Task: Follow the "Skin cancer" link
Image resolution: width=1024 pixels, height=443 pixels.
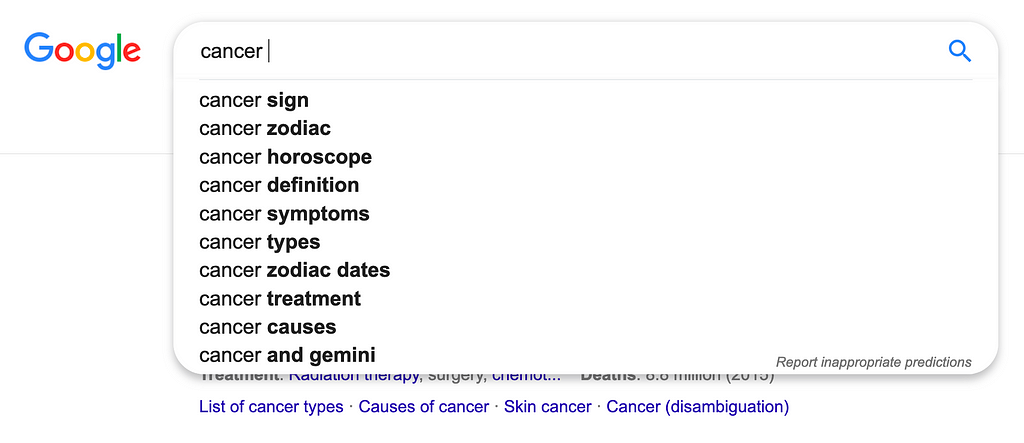Action: click(x=548, y=407)
